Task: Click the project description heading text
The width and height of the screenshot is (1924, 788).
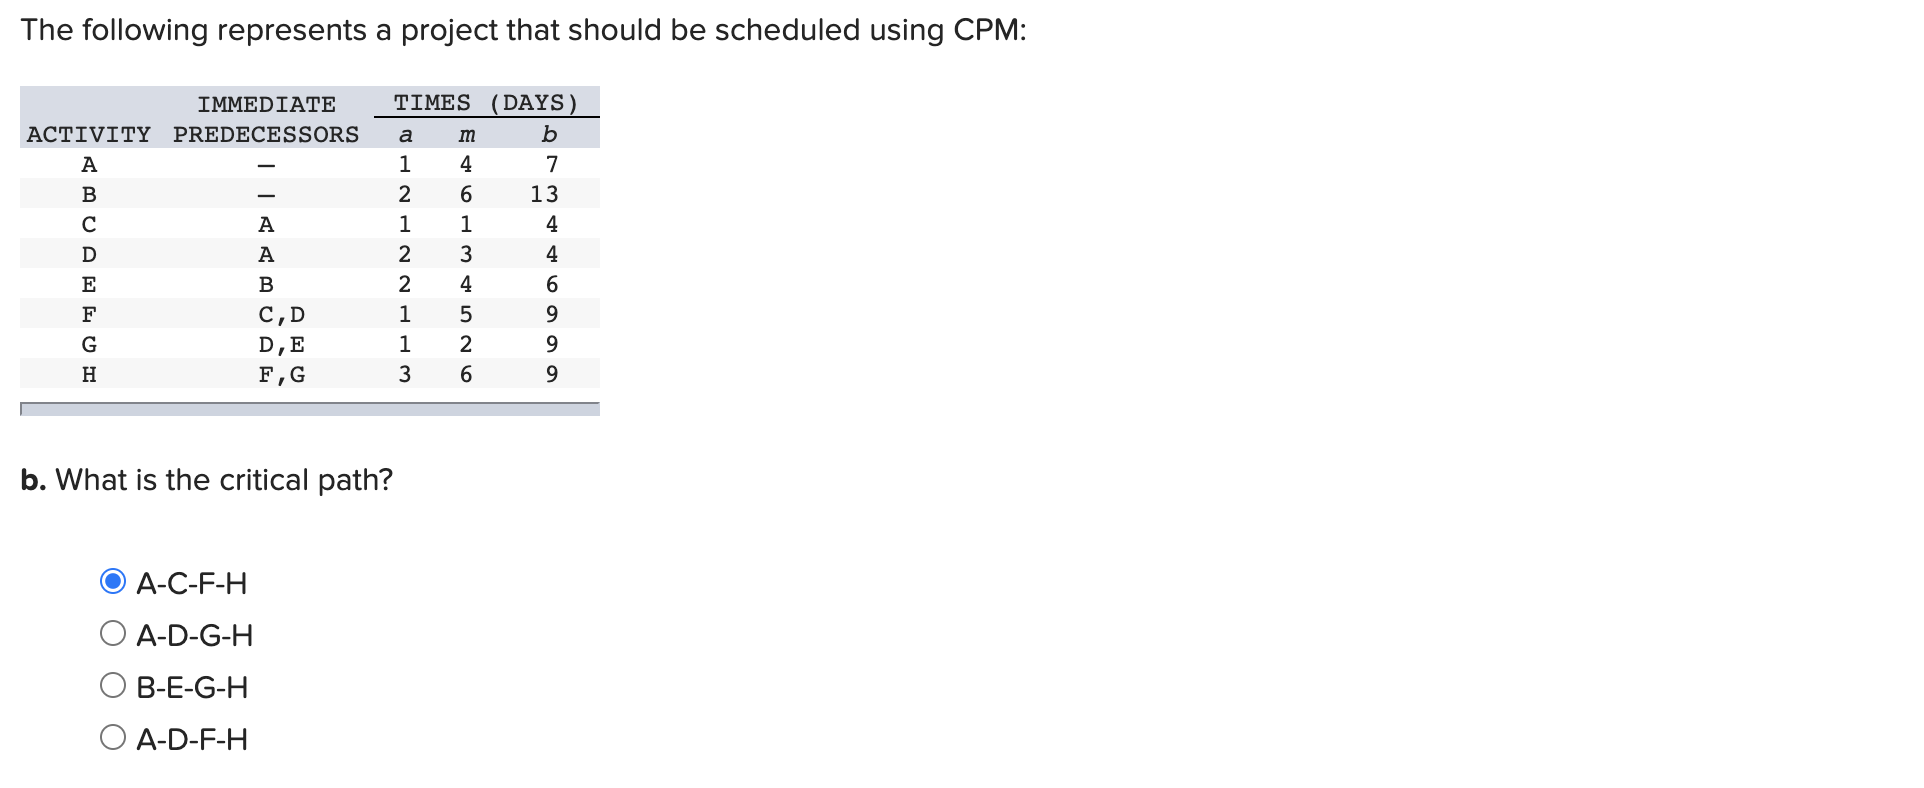Action: click(x=523, y=30)
